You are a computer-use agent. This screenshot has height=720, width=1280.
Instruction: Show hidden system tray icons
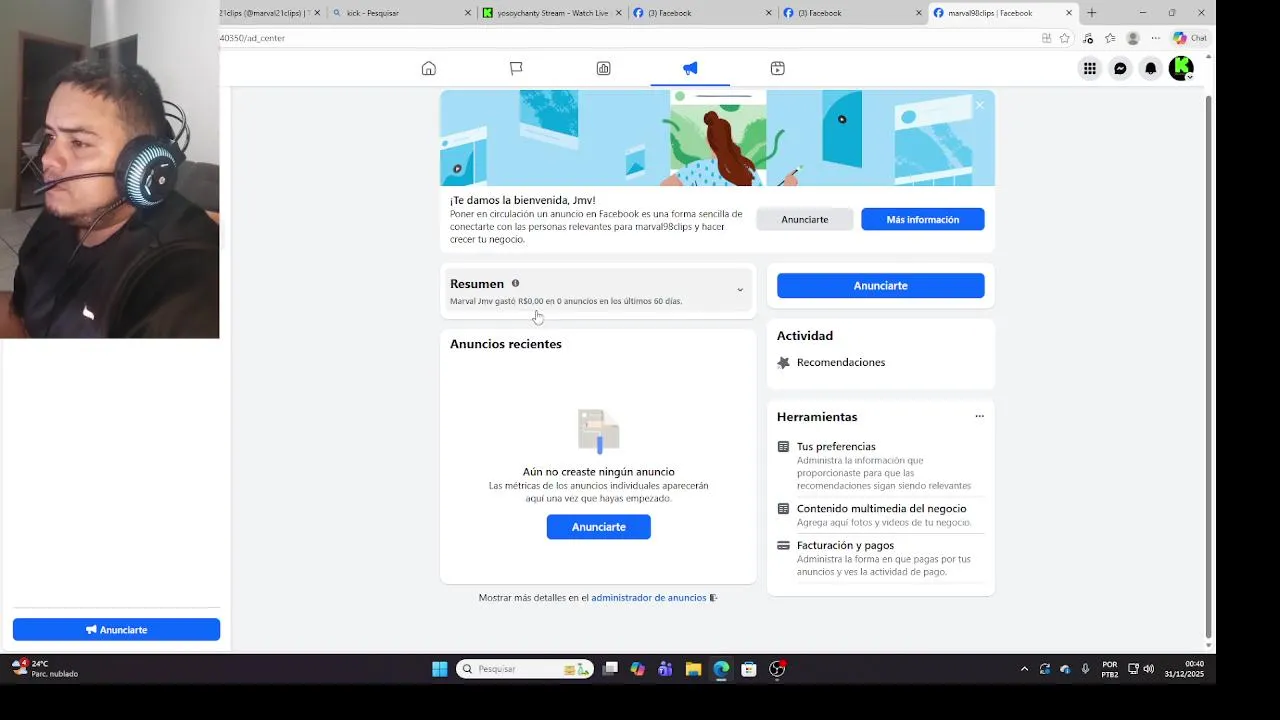click(1024, 669)
